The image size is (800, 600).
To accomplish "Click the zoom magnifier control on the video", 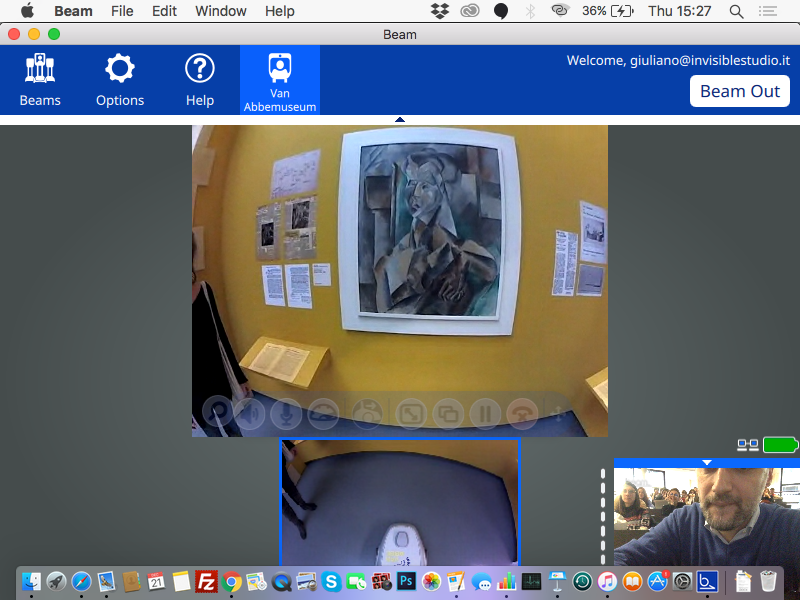I will click(218, 412).
